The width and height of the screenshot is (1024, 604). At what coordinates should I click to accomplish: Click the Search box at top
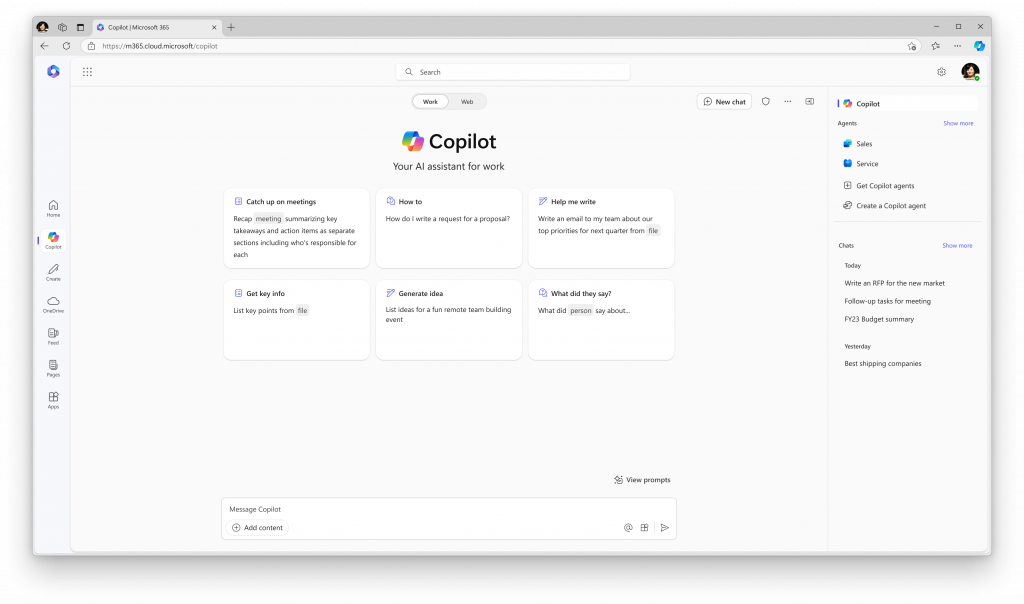coord(513,72)
